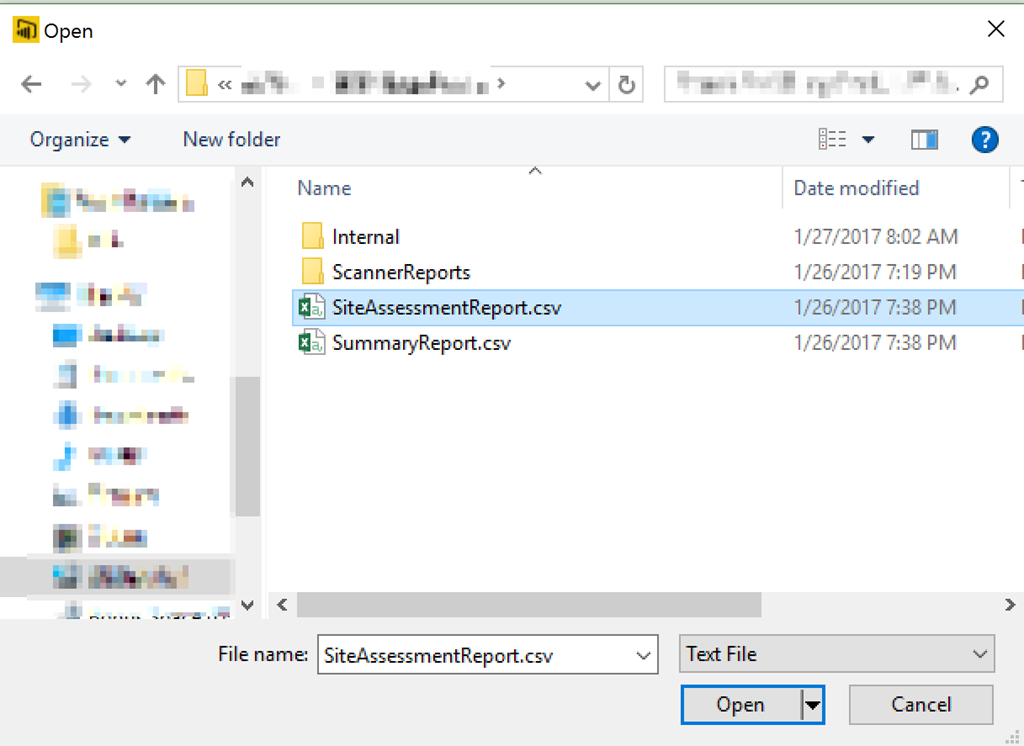
Task: Click the Up one level arrow
Action: (x=155, y=84)
